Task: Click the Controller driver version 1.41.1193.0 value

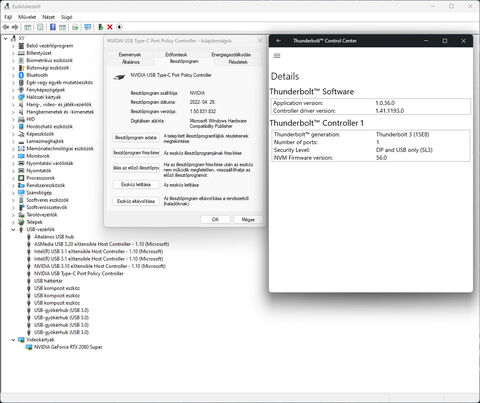Action: (x=390, y=111)
